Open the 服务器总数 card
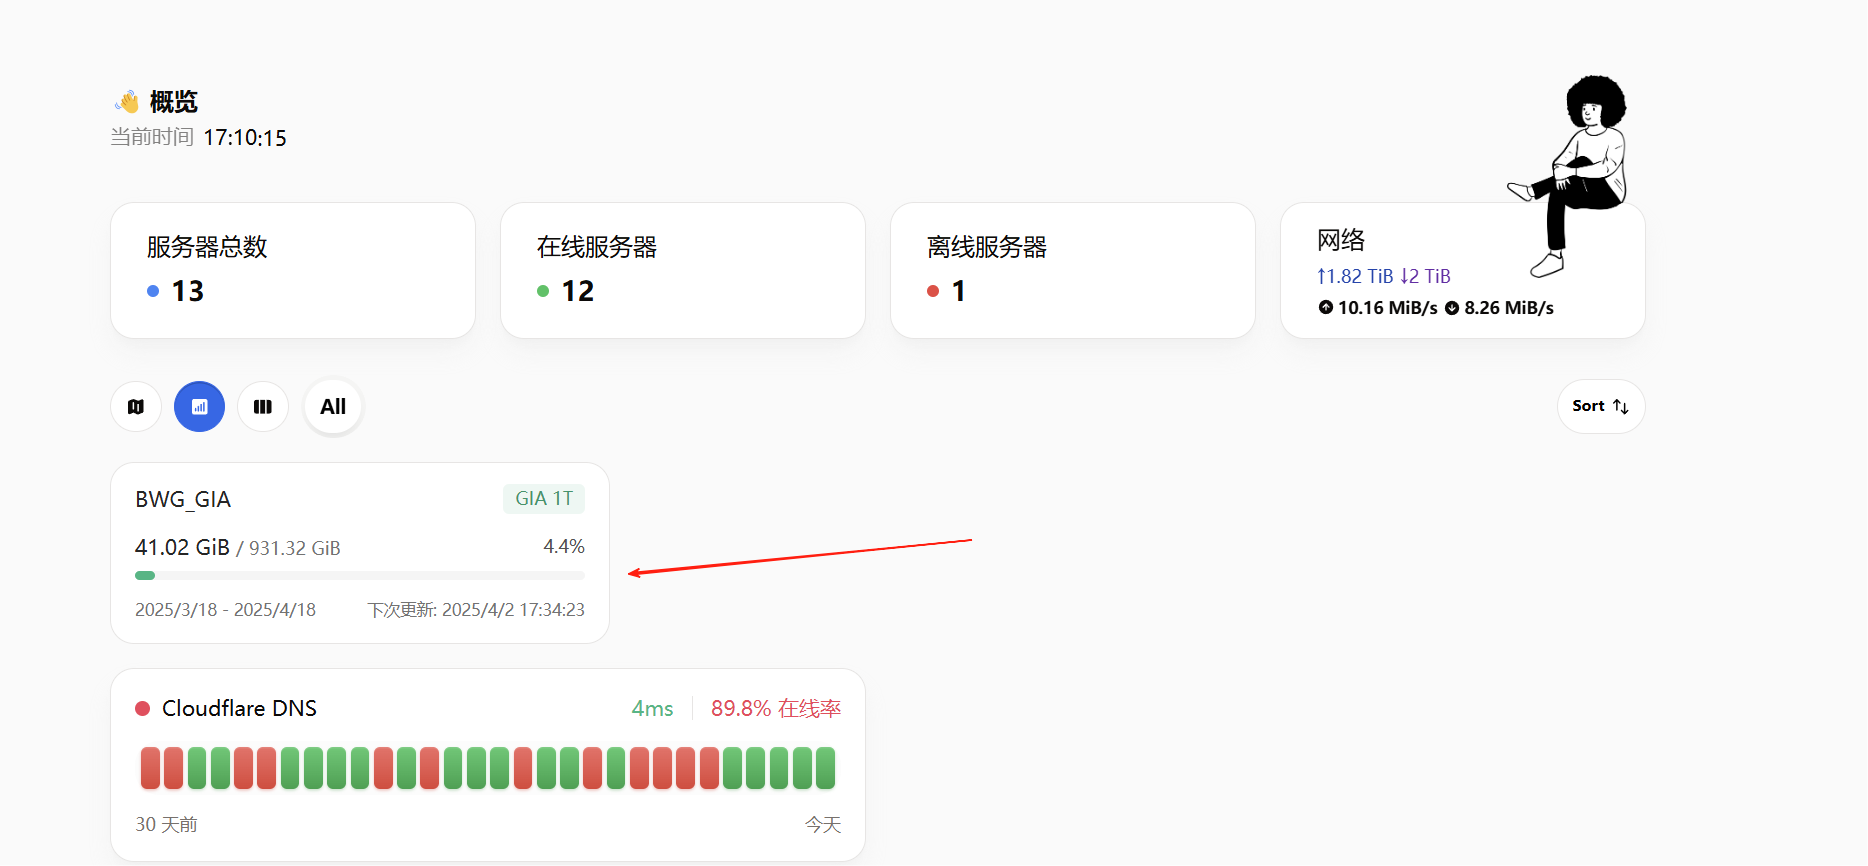This screenshot has height=866, width=1868. click(x=293, y=270)
